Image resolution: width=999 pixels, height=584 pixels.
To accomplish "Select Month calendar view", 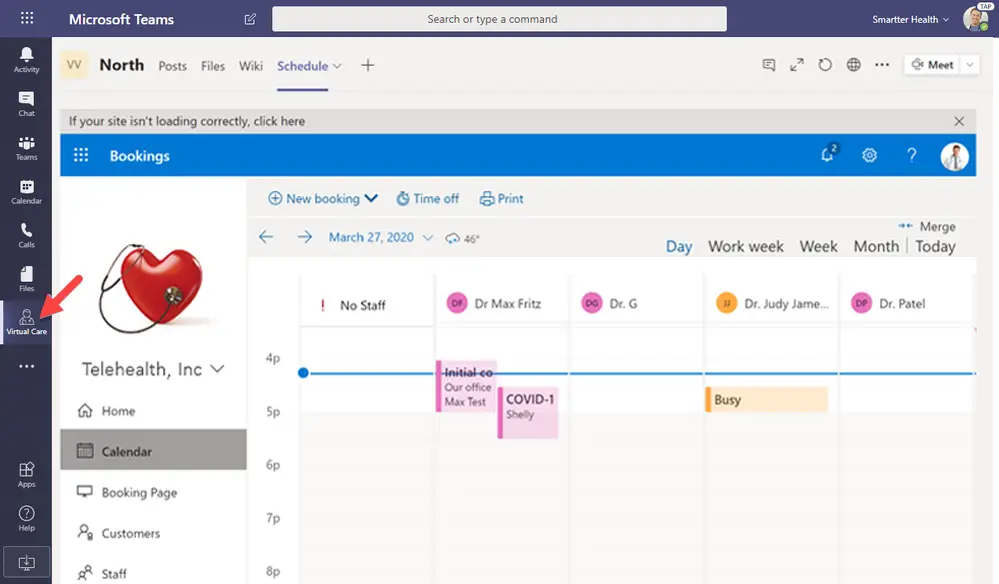I will click(877, 246).
